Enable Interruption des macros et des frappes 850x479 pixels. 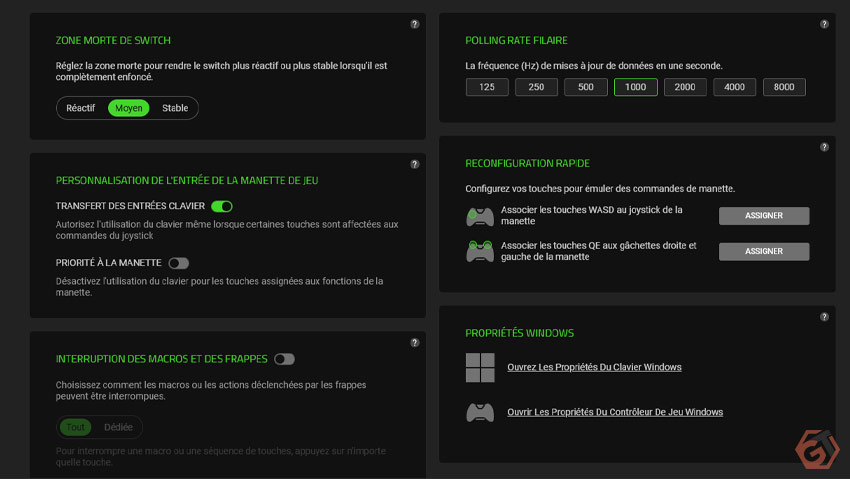284,359
